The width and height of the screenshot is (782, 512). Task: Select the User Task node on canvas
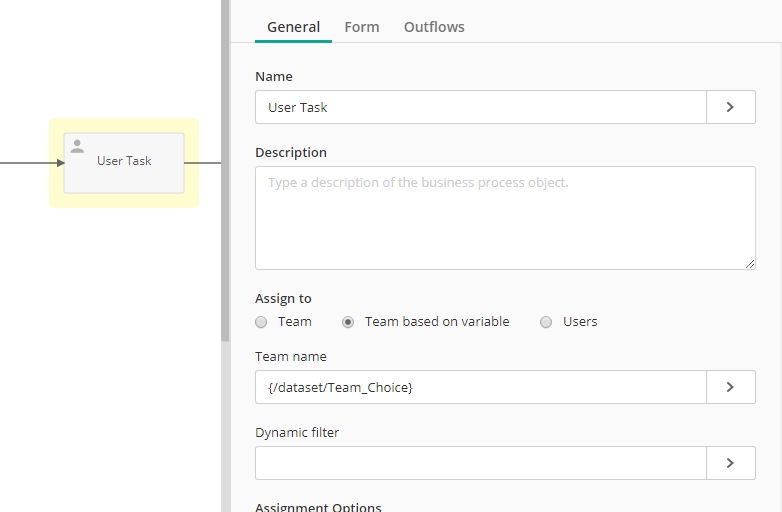(x=124, y=163)
